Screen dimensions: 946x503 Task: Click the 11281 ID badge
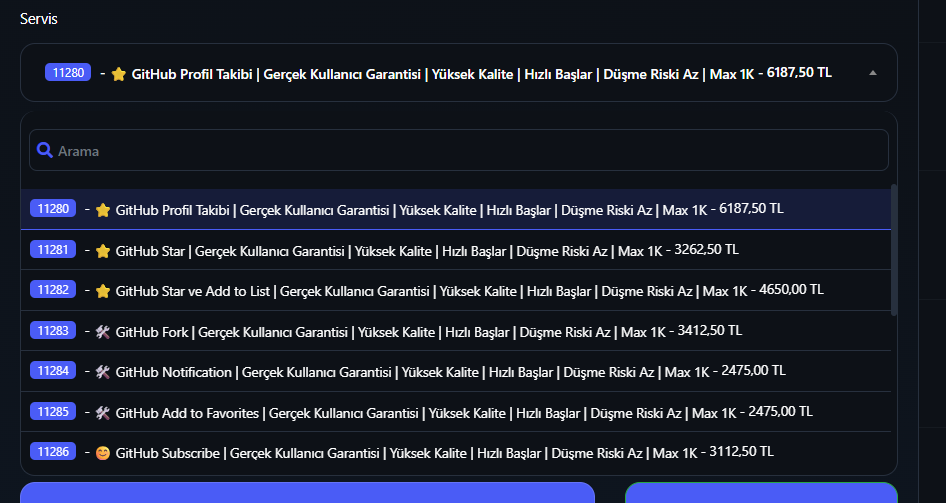click(53, 249)
